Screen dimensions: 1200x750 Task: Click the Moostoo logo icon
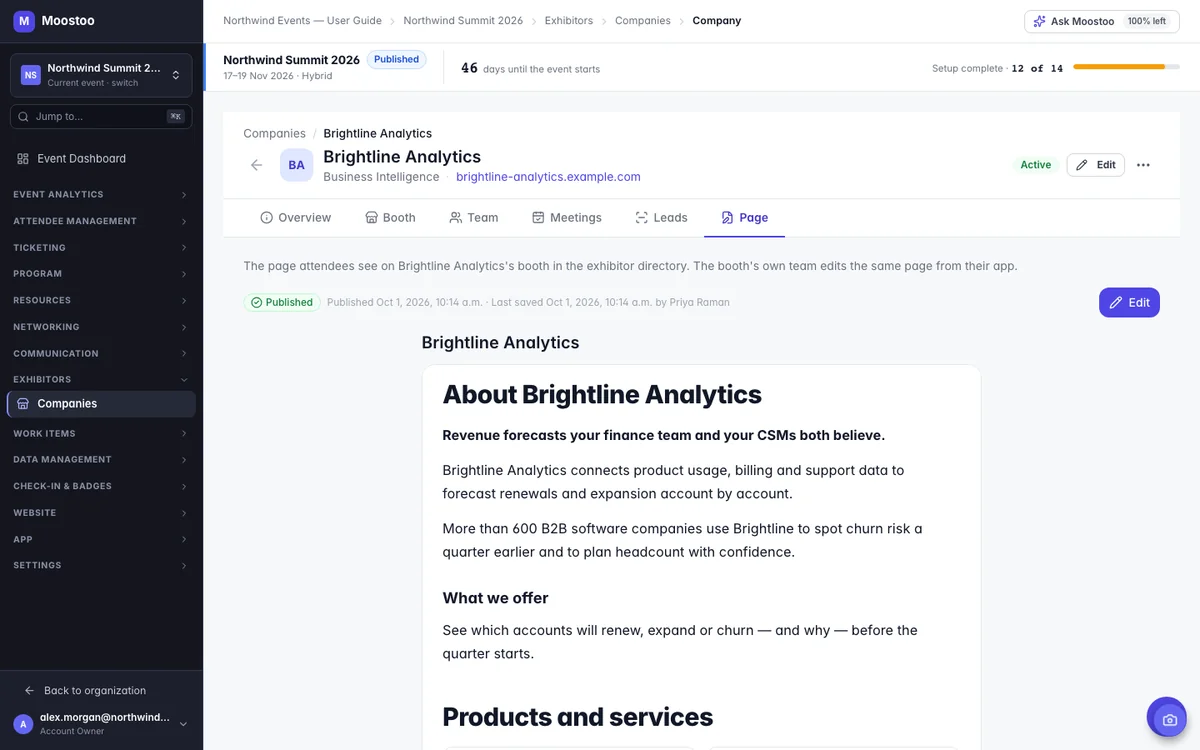pos(24,20)
